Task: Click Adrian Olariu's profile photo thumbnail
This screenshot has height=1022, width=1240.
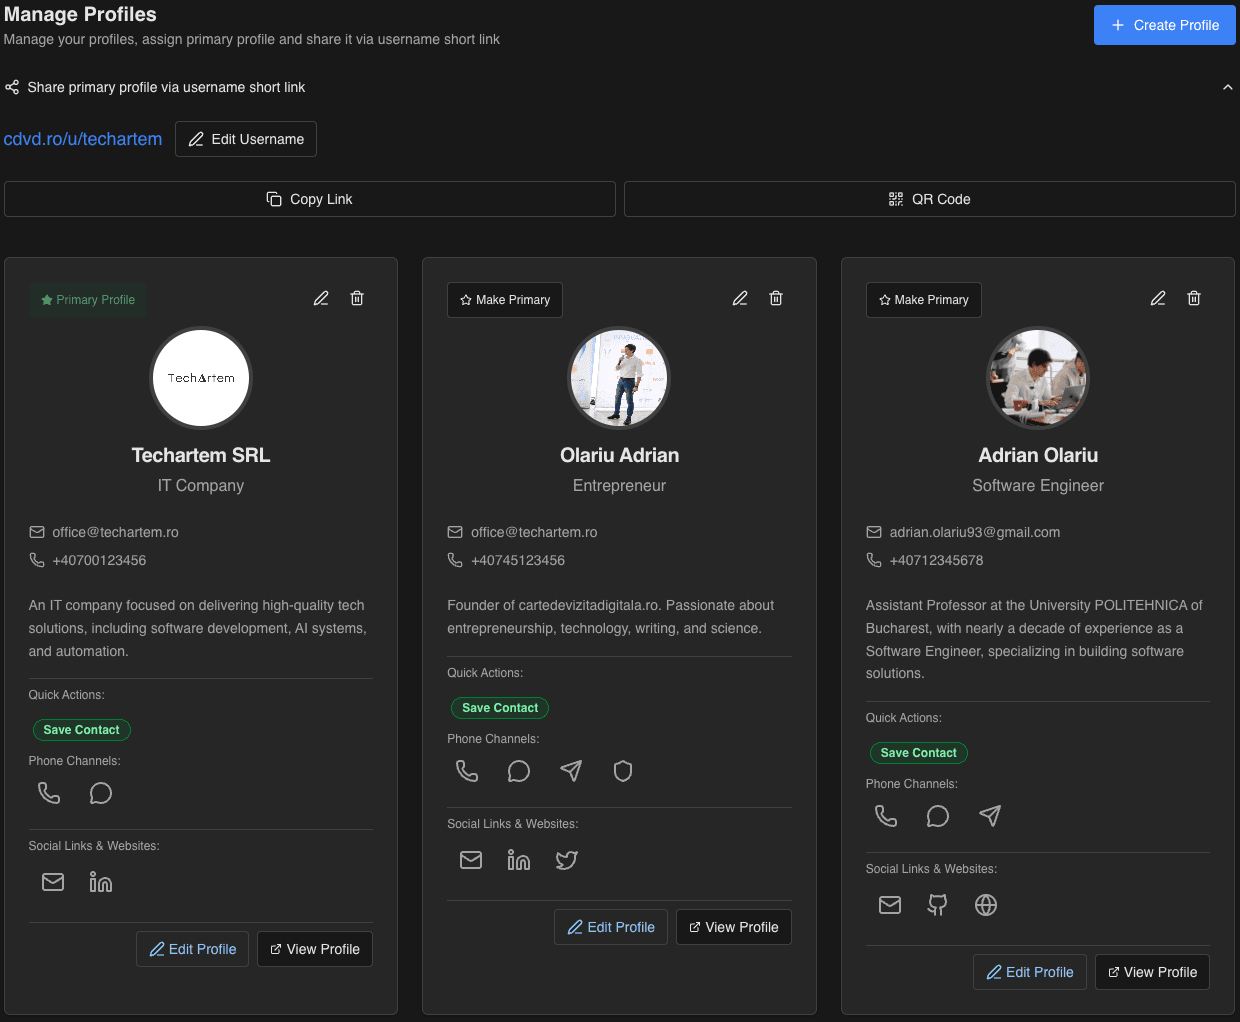Action: tap(1038, 379)
